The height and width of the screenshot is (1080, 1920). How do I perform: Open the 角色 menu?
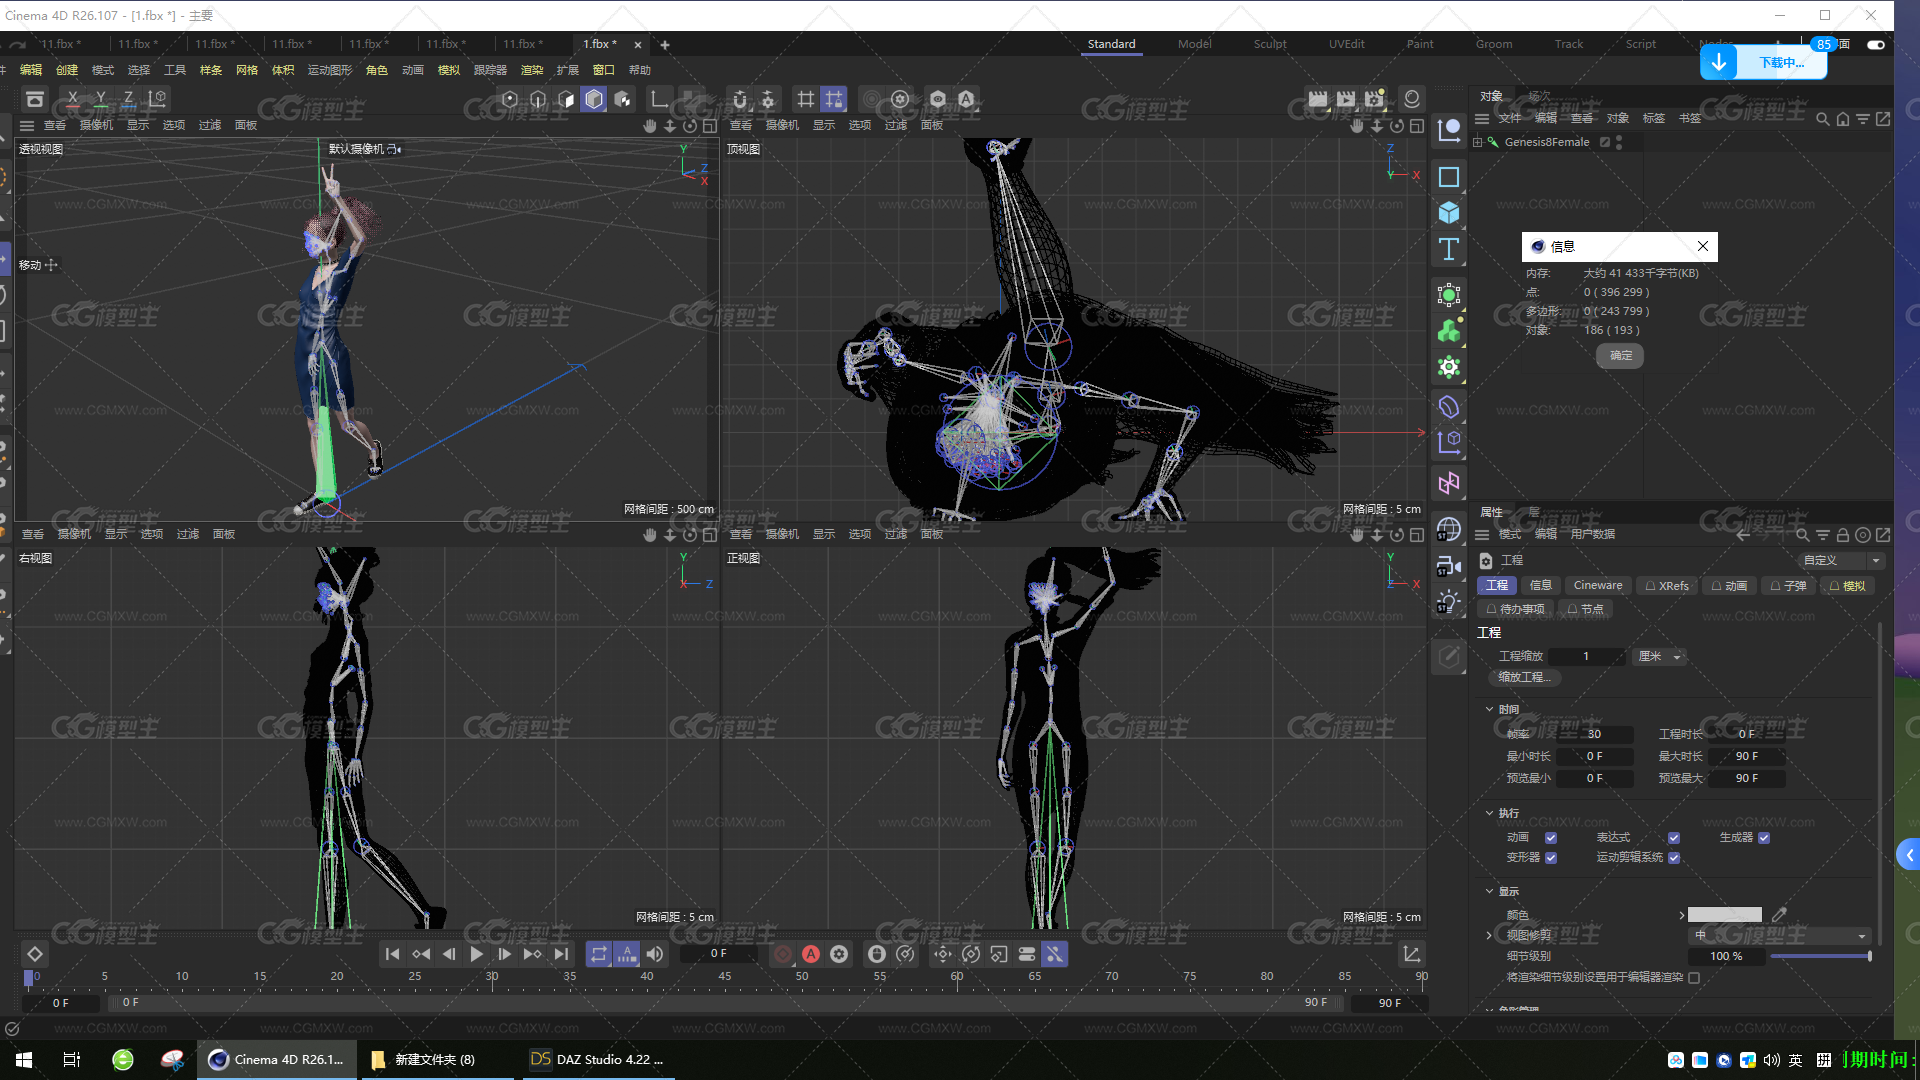click(x=376, y=70)
